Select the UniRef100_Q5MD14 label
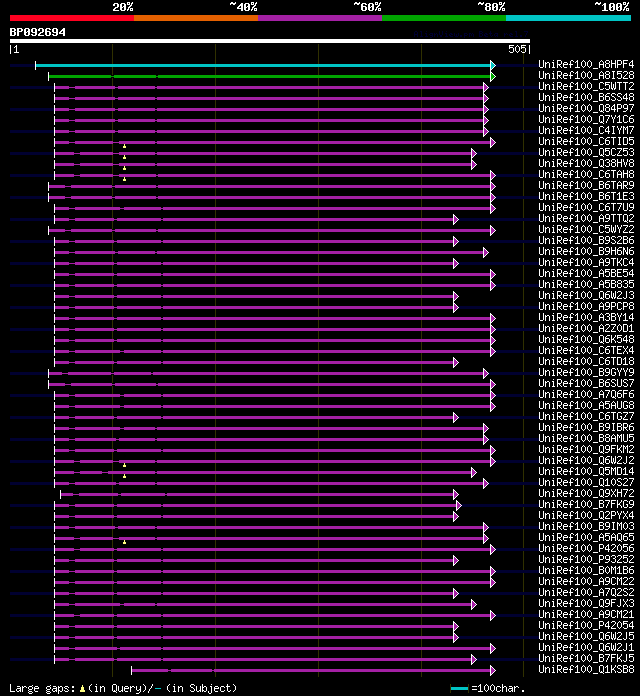Screen dimensions: 640x696 586,472
